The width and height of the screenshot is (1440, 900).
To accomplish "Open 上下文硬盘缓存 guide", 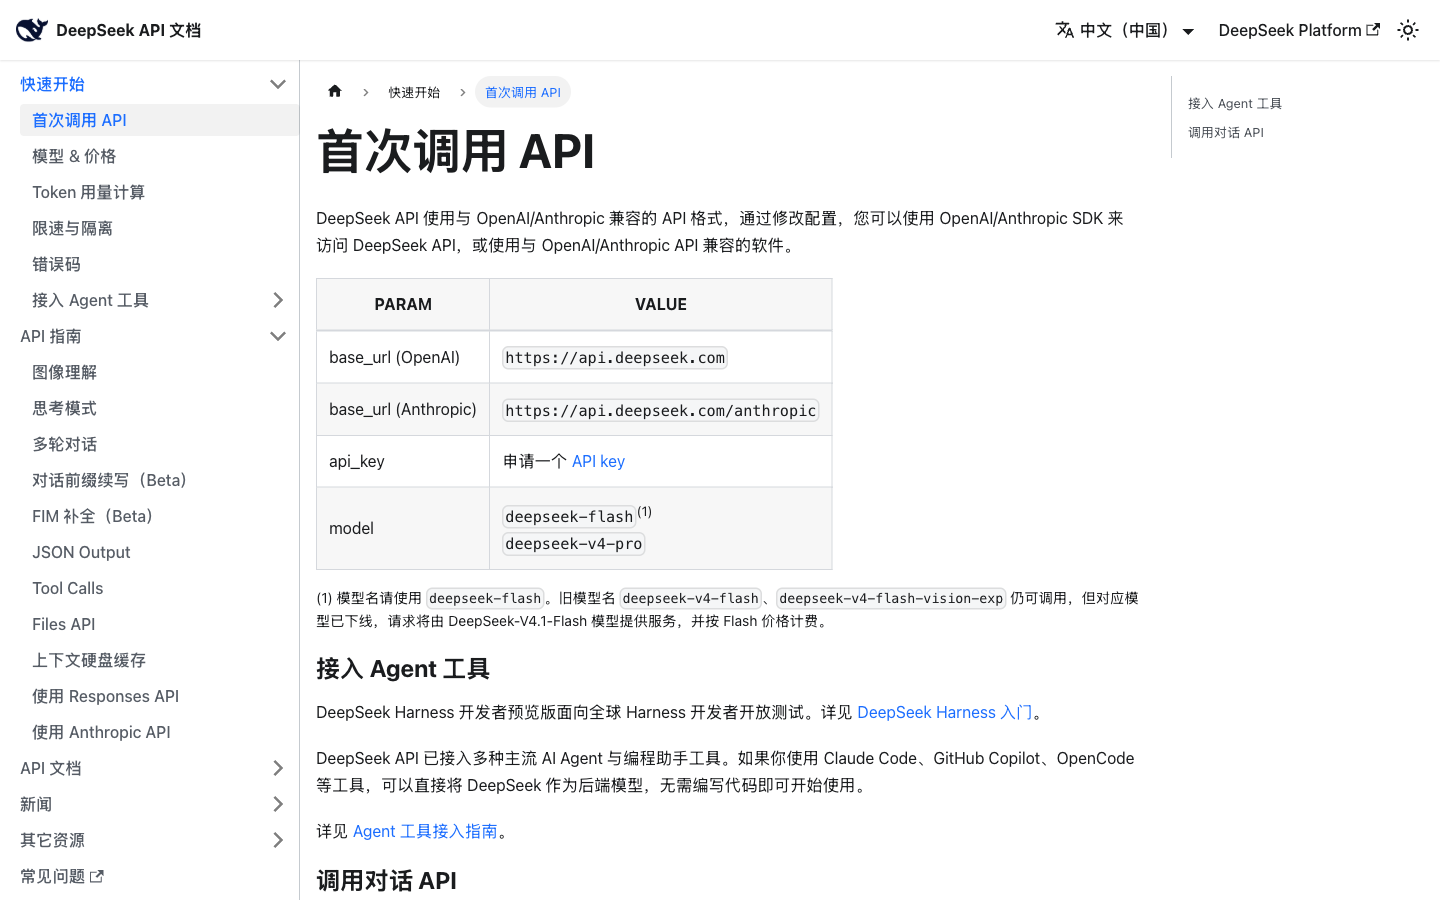I will (x=159, y=660).
